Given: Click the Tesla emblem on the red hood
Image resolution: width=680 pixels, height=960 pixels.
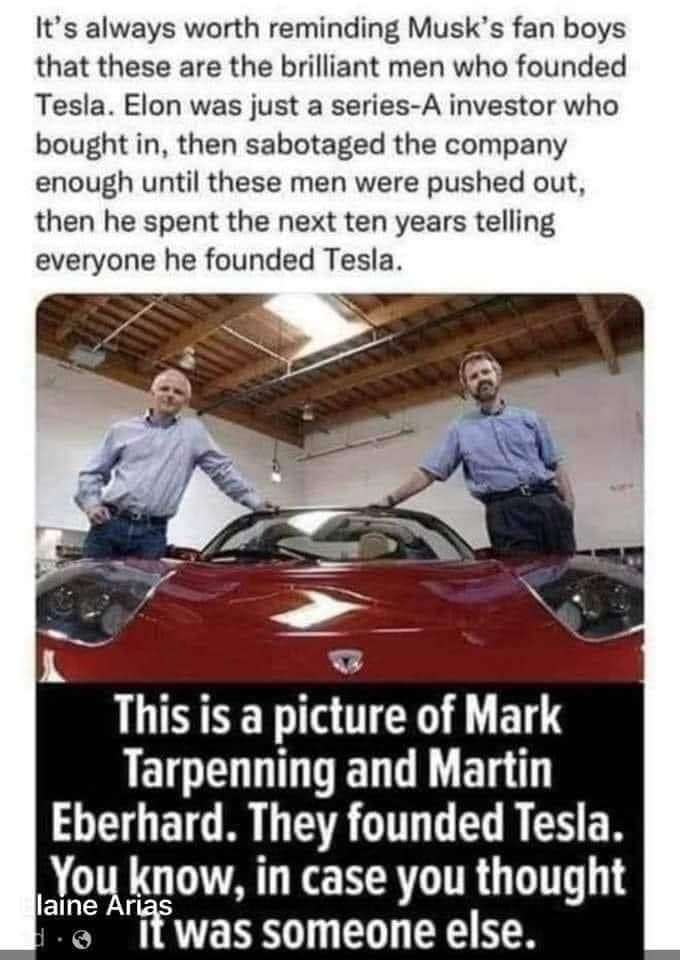Looking at the screenshot, I should click(x=346, y=662).
